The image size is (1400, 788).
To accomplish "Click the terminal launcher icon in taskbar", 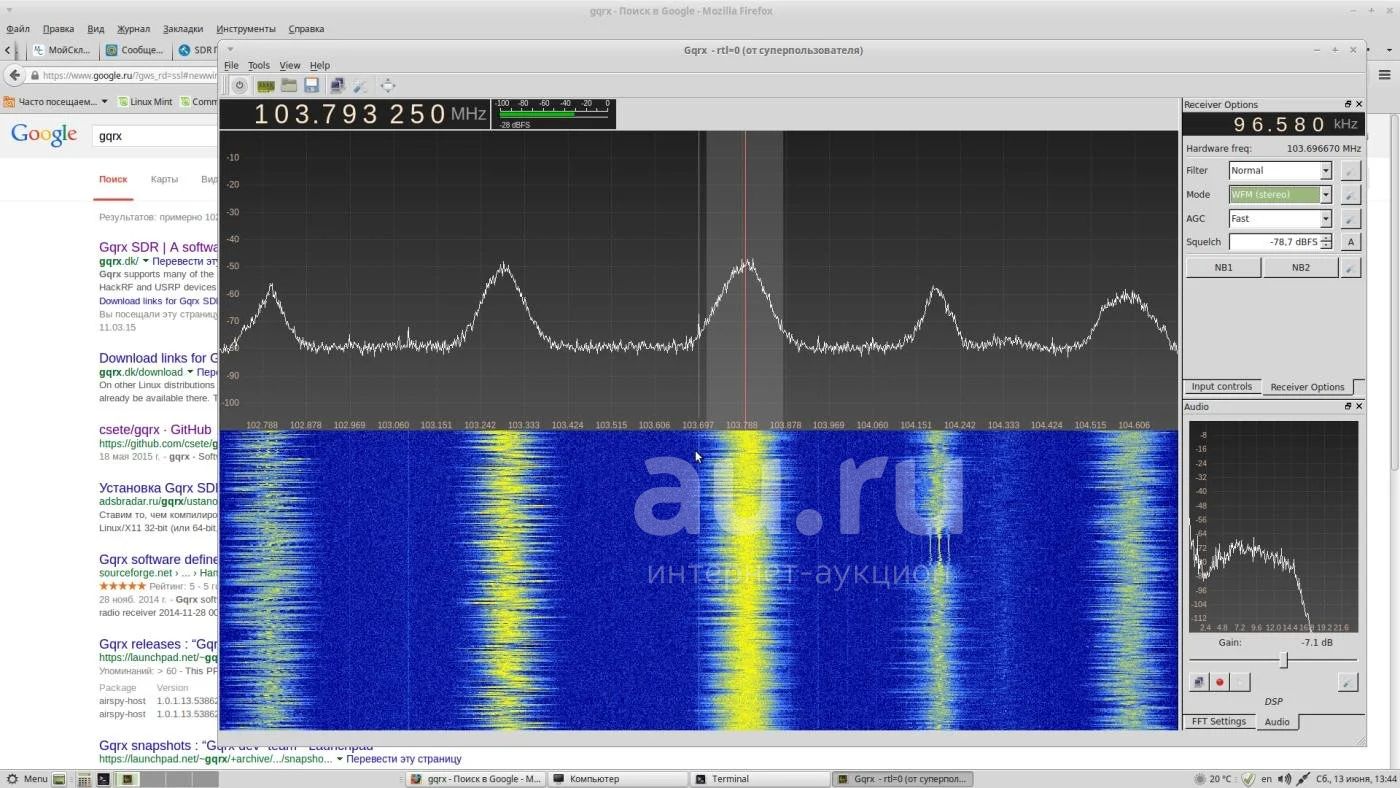I will pyautogui.click(x=103, y=779).
